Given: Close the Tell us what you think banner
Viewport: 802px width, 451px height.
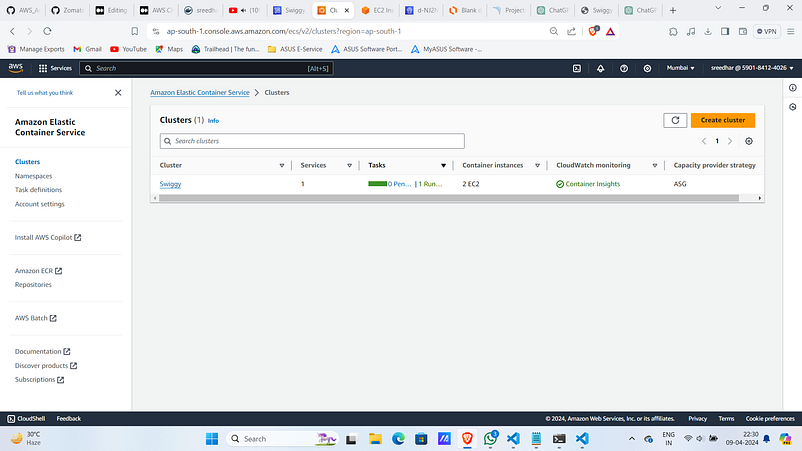Looking at the screenshot, I should pyautogui.click(x=118, y=93).
